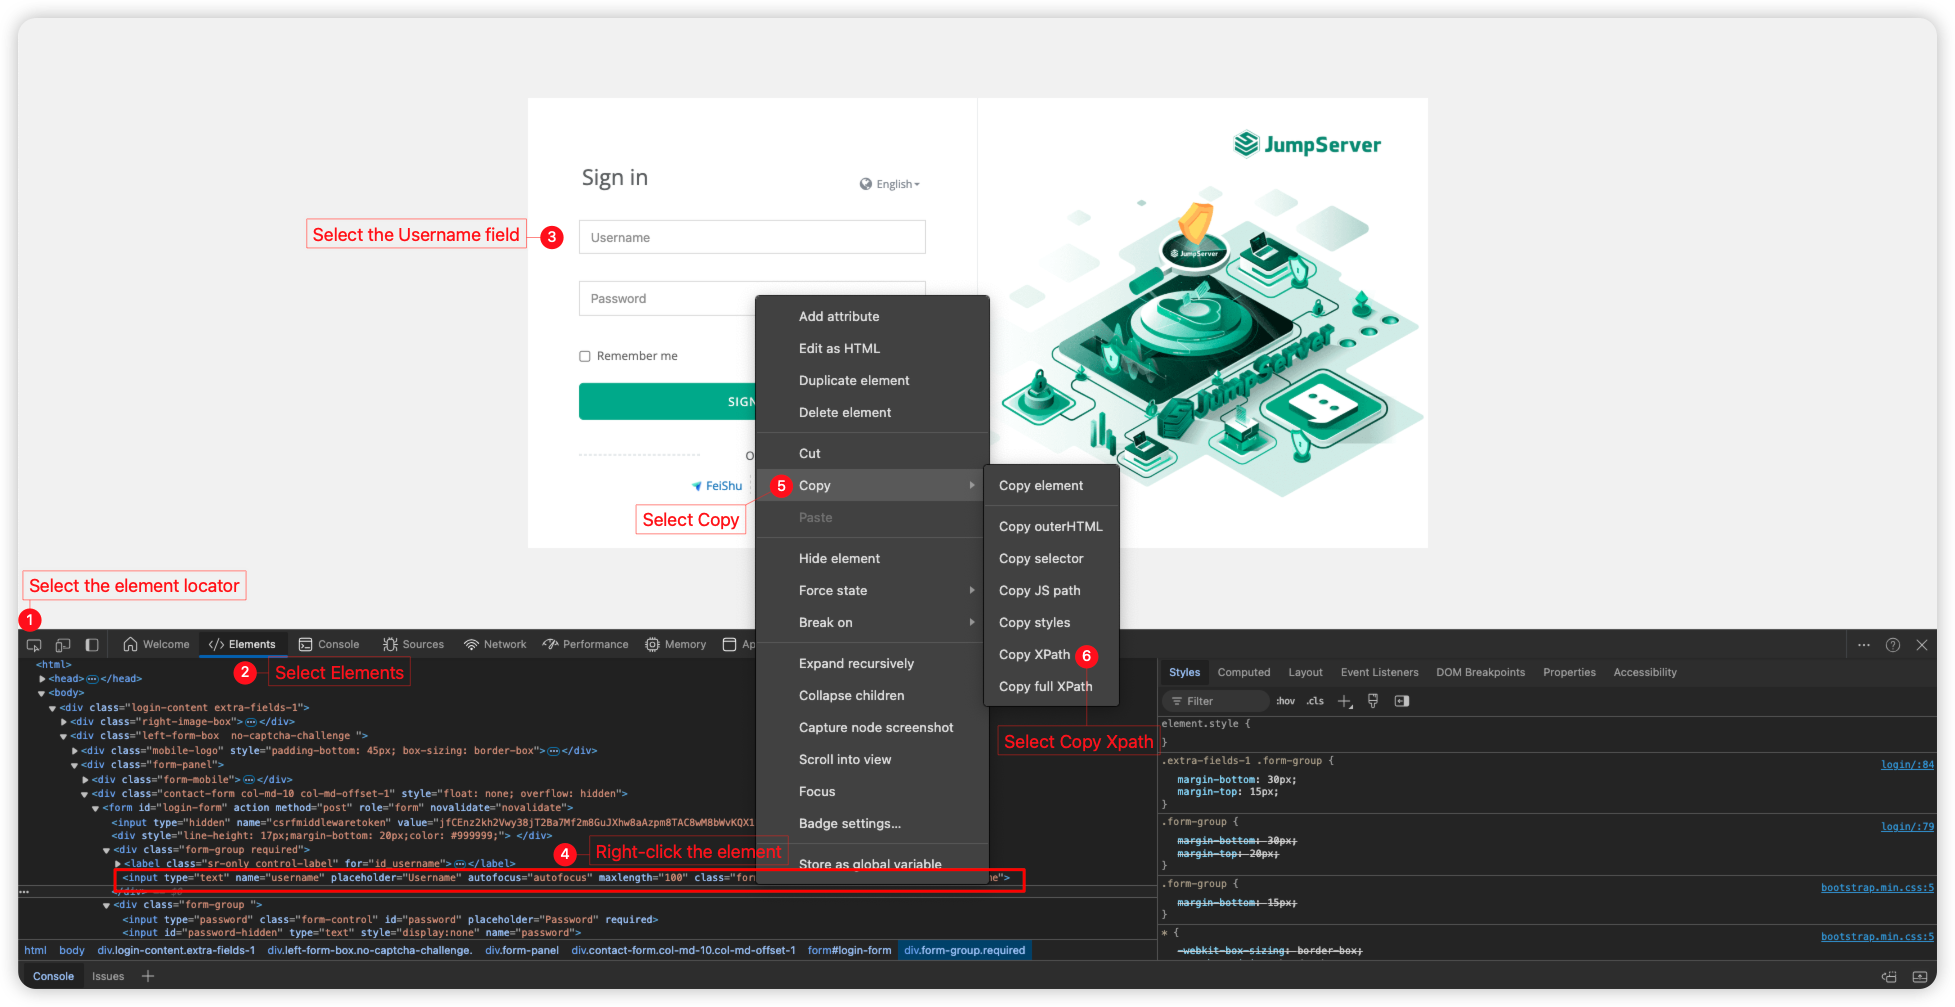Select Copy selector in submenu
Screen dimensions: 1955x1007
[1051, 559]
